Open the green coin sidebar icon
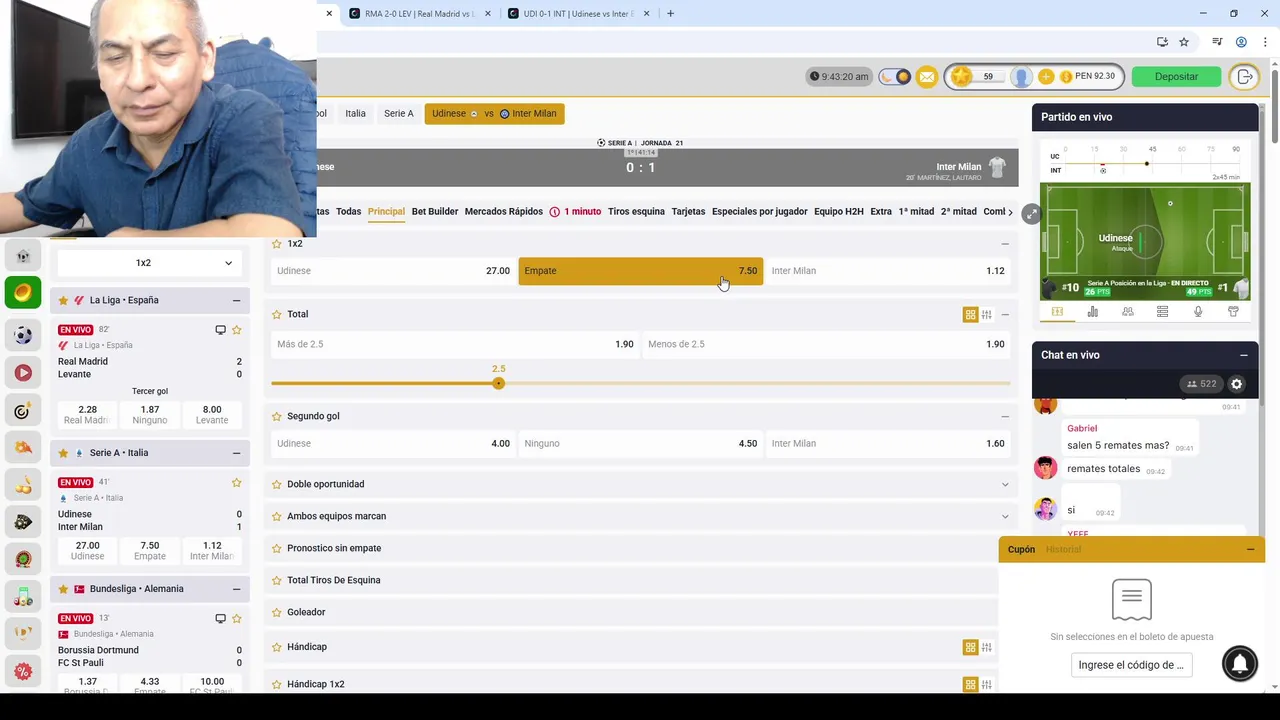1280x720 pixels. 23,293
